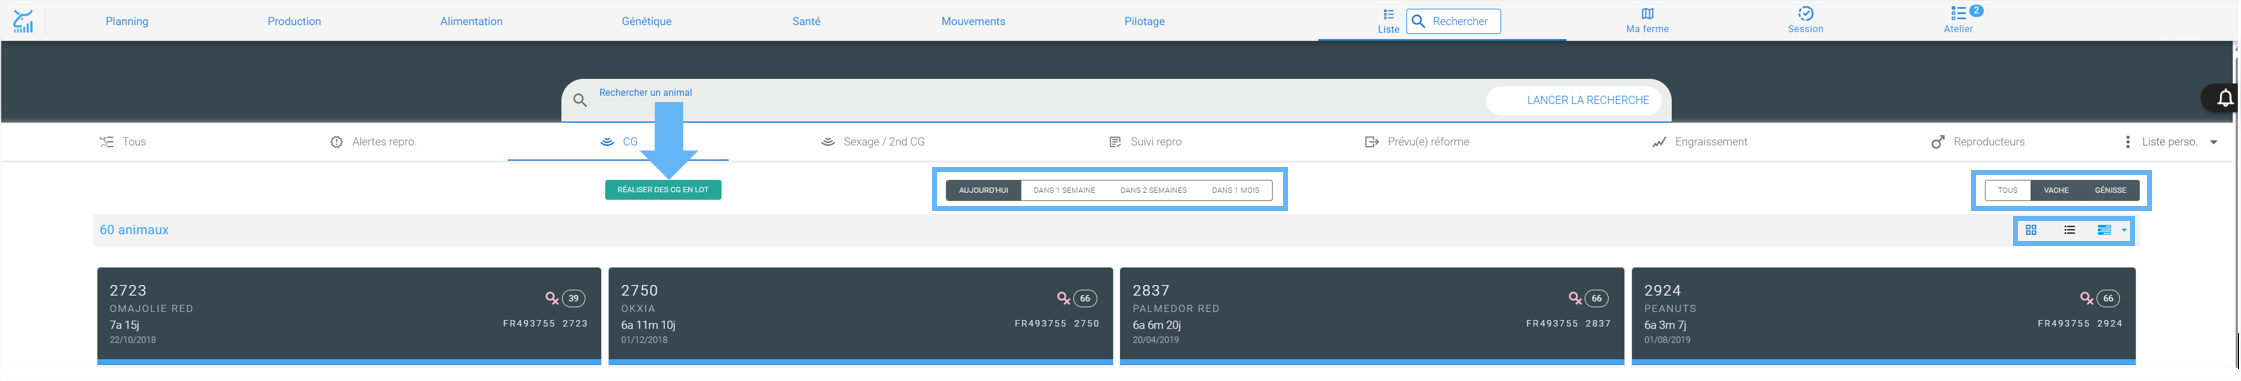
Task: Click RÉALISER DES CG EN LOT button
Action: click(x=663, y=190)
